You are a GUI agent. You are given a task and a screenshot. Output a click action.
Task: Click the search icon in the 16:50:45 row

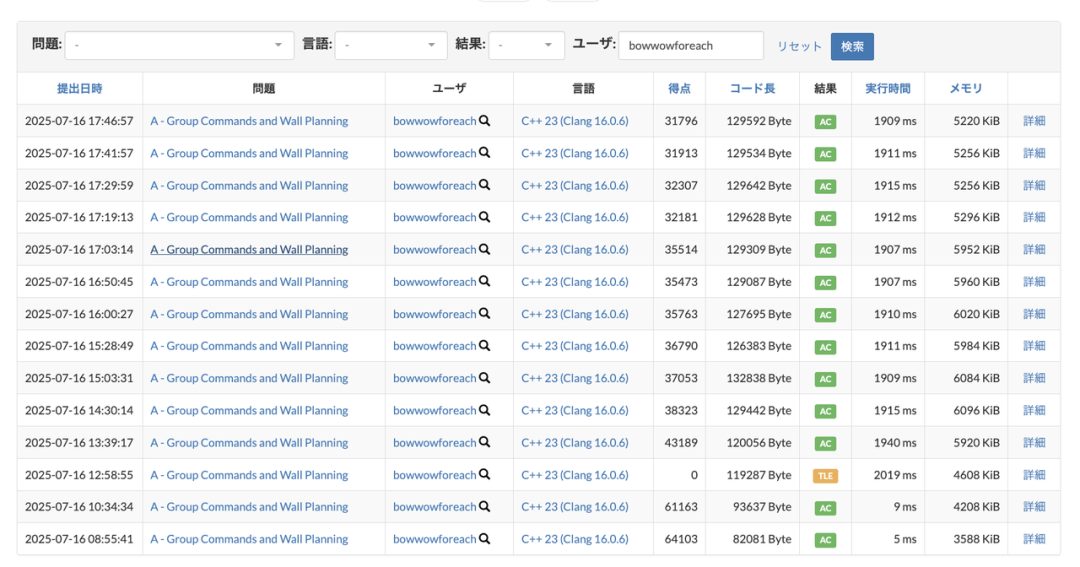(485, 282)
